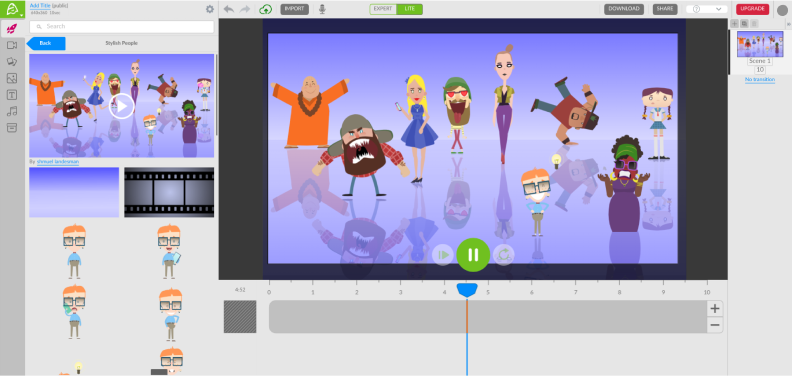Click the 4:52 current time display
Viewport: 792px width, 376px height.
coord(240,290)
